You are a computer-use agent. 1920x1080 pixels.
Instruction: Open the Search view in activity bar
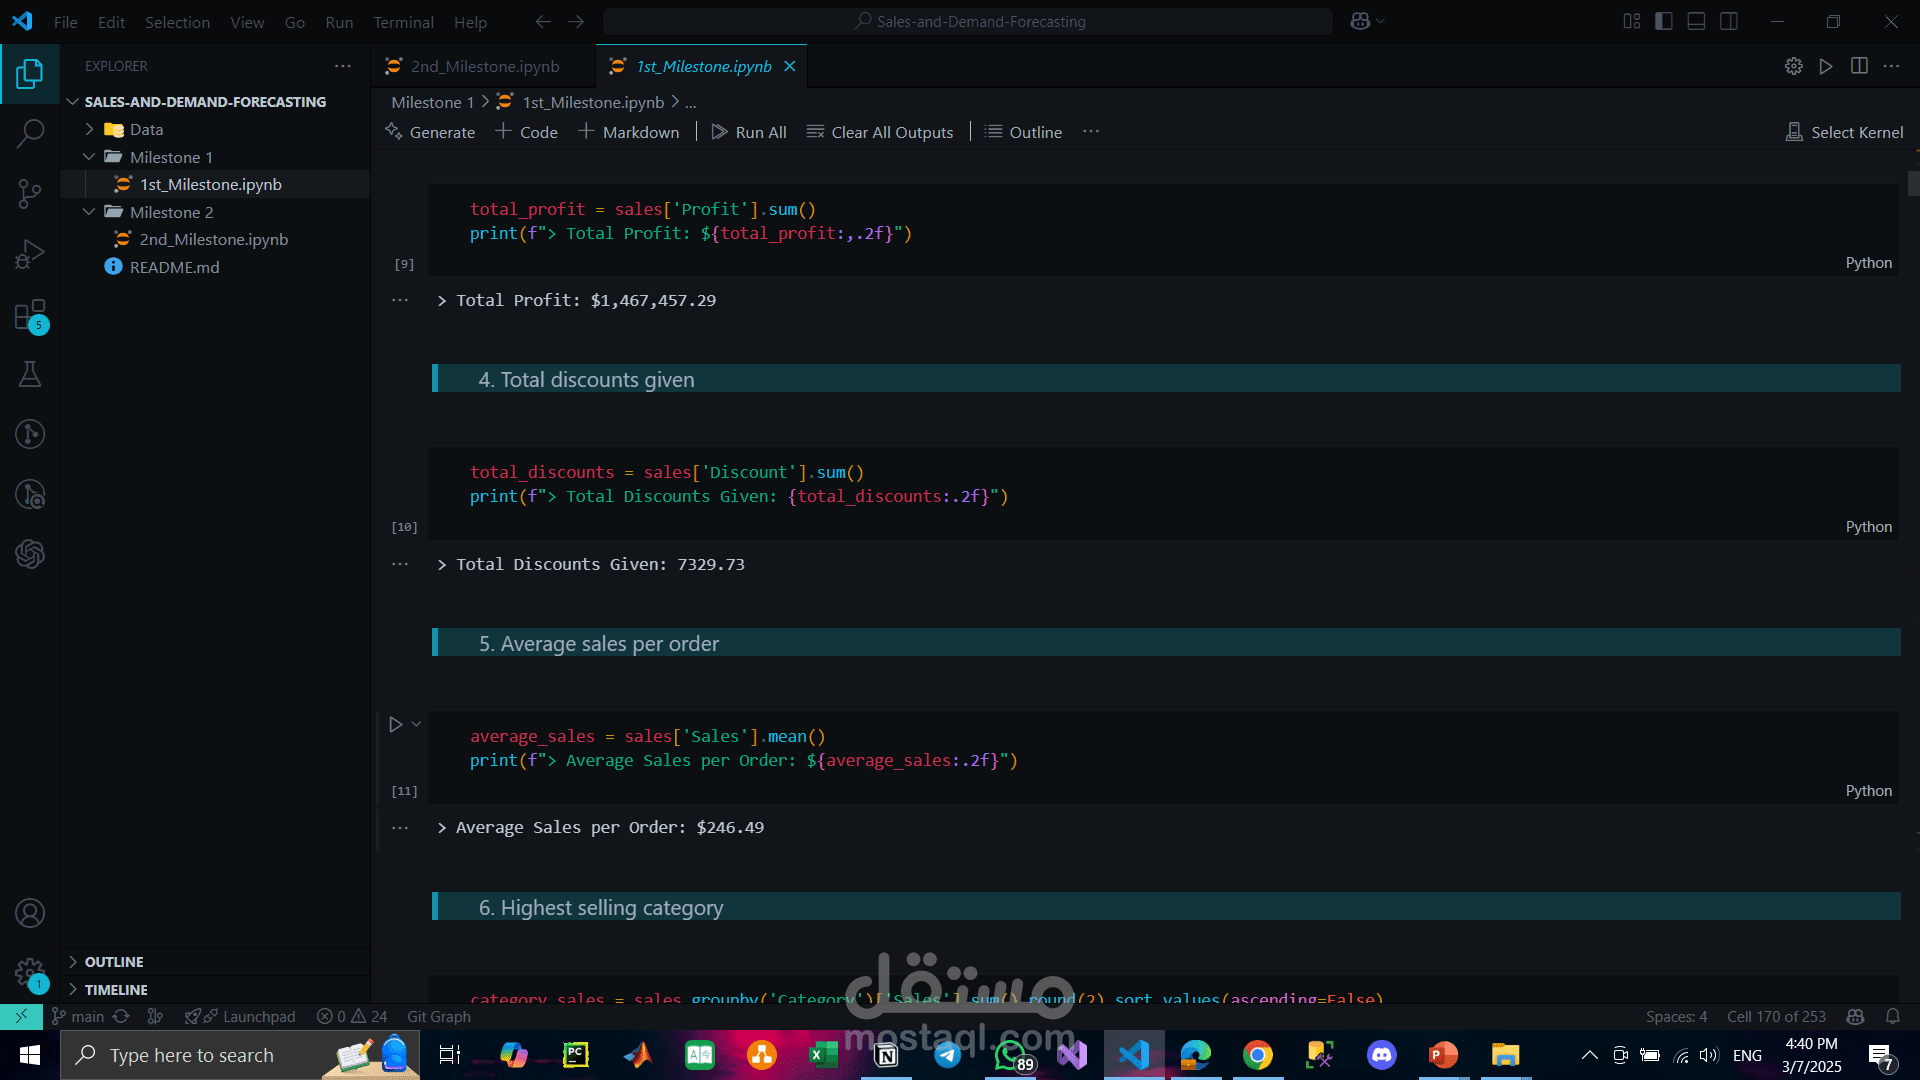pos(30,133)
